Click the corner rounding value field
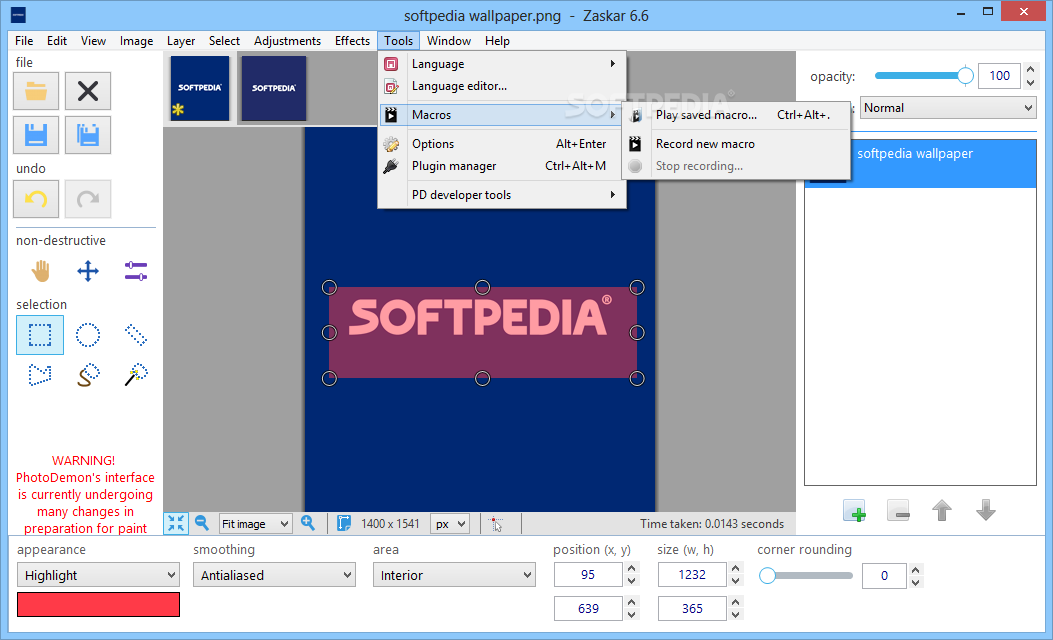This screenshot has height=640, width=1053. 884,576
